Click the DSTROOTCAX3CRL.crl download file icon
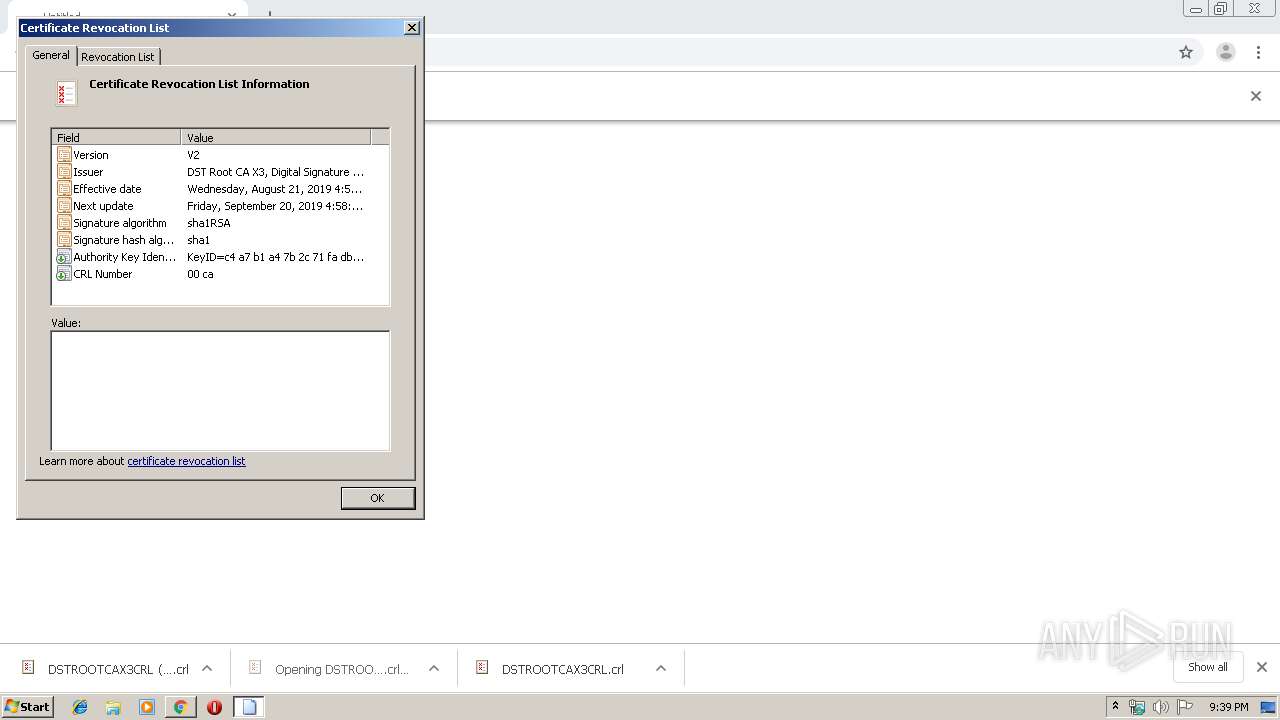Viewport: 1280px width, 720px height. coord(482,668)
